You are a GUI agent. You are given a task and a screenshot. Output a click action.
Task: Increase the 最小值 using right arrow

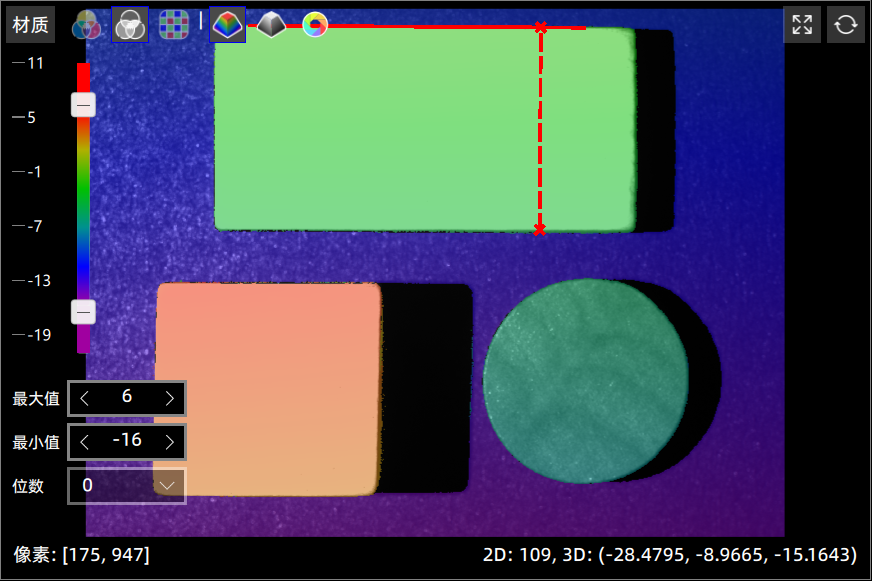(x=169, y=441)
